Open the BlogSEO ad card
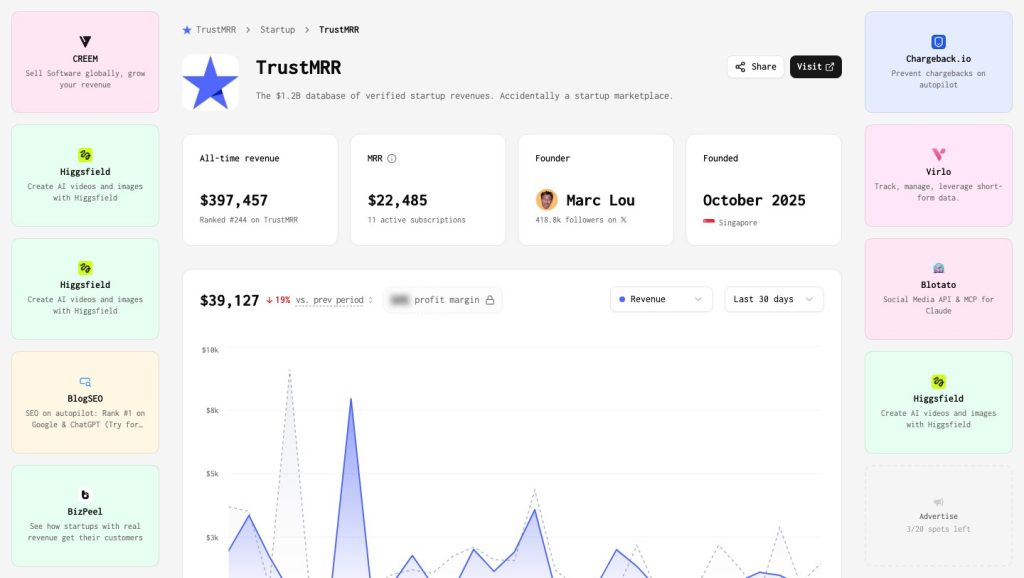 click(85, 402)
